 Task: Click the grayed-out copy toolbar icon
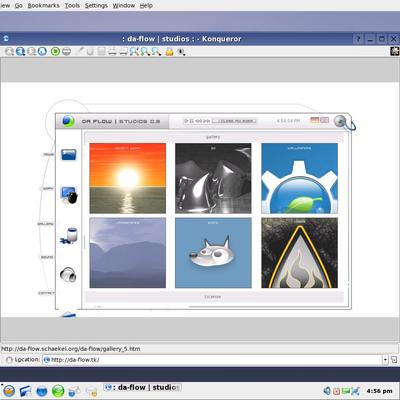click(x=90, y=52)
